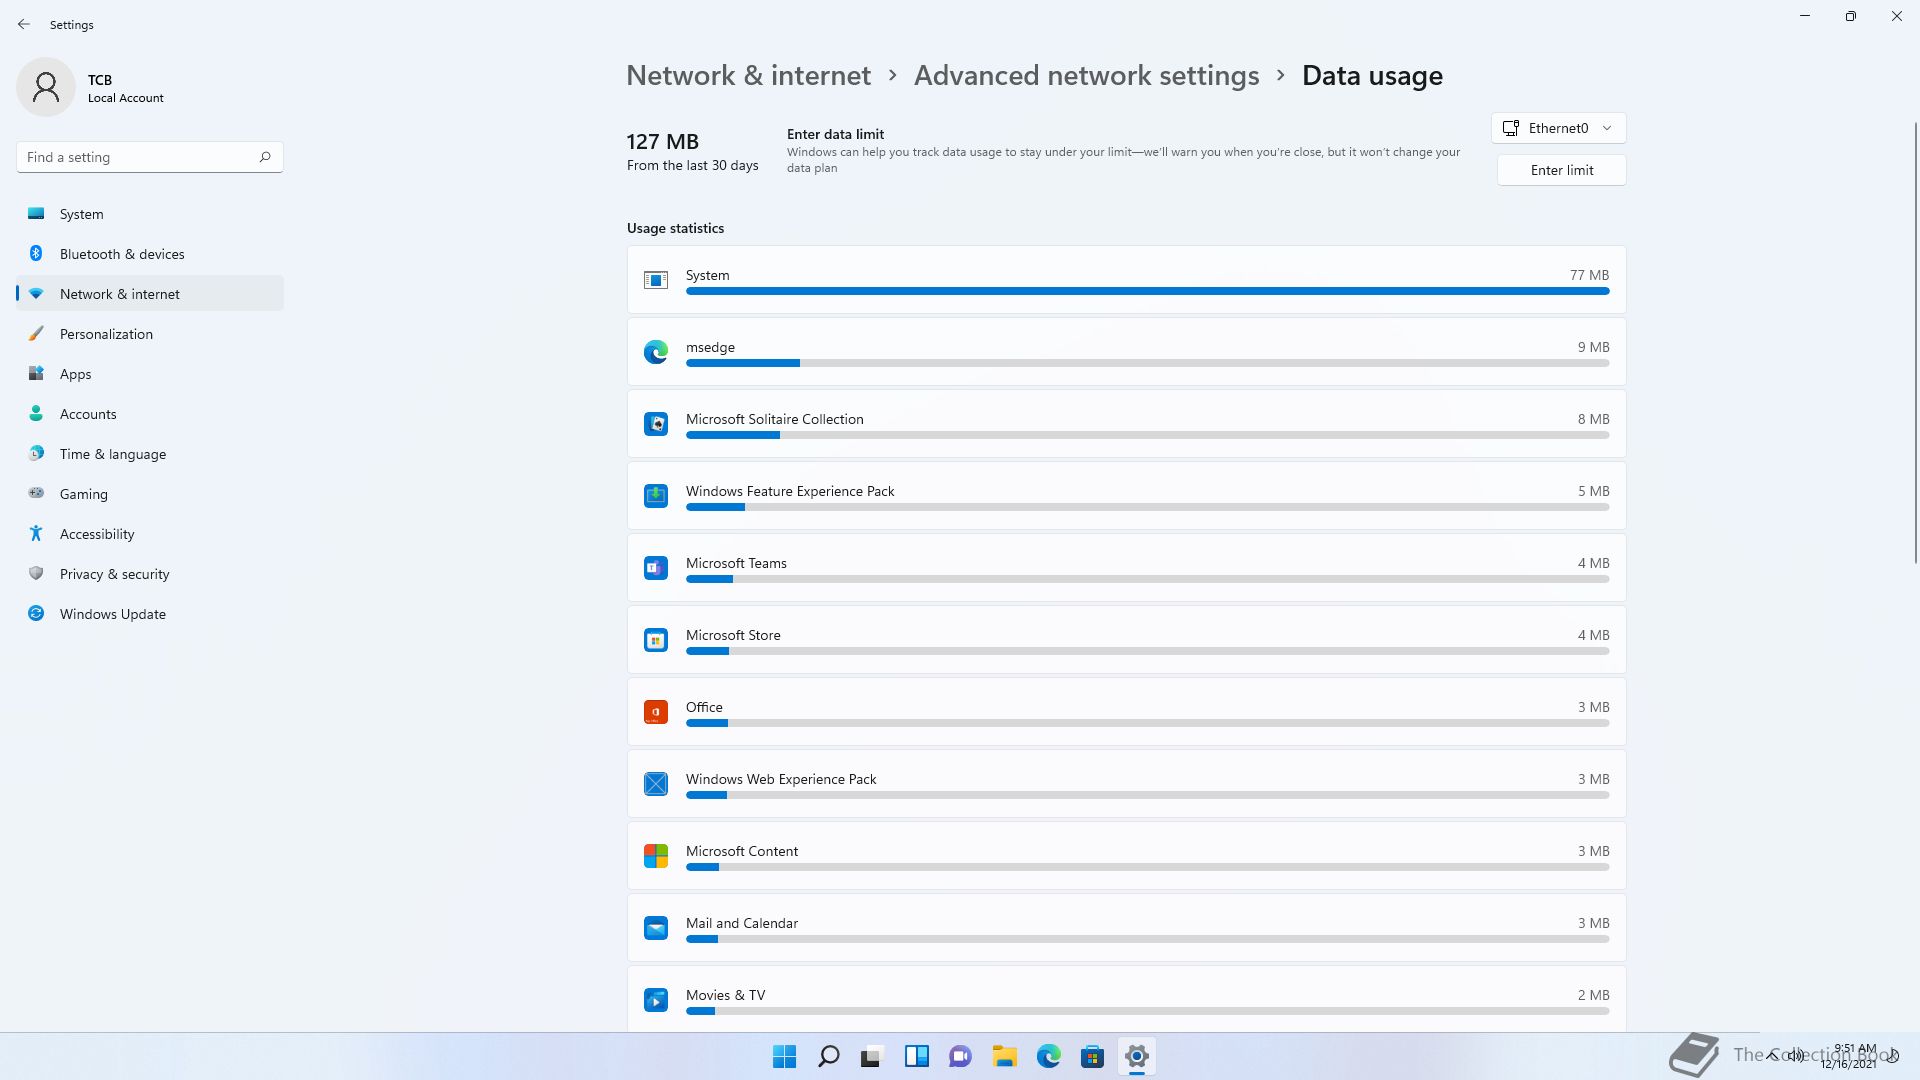Screen dimensions: 1920x1080
Task: Open Widgets from the taskbar
Action: 917,1056
